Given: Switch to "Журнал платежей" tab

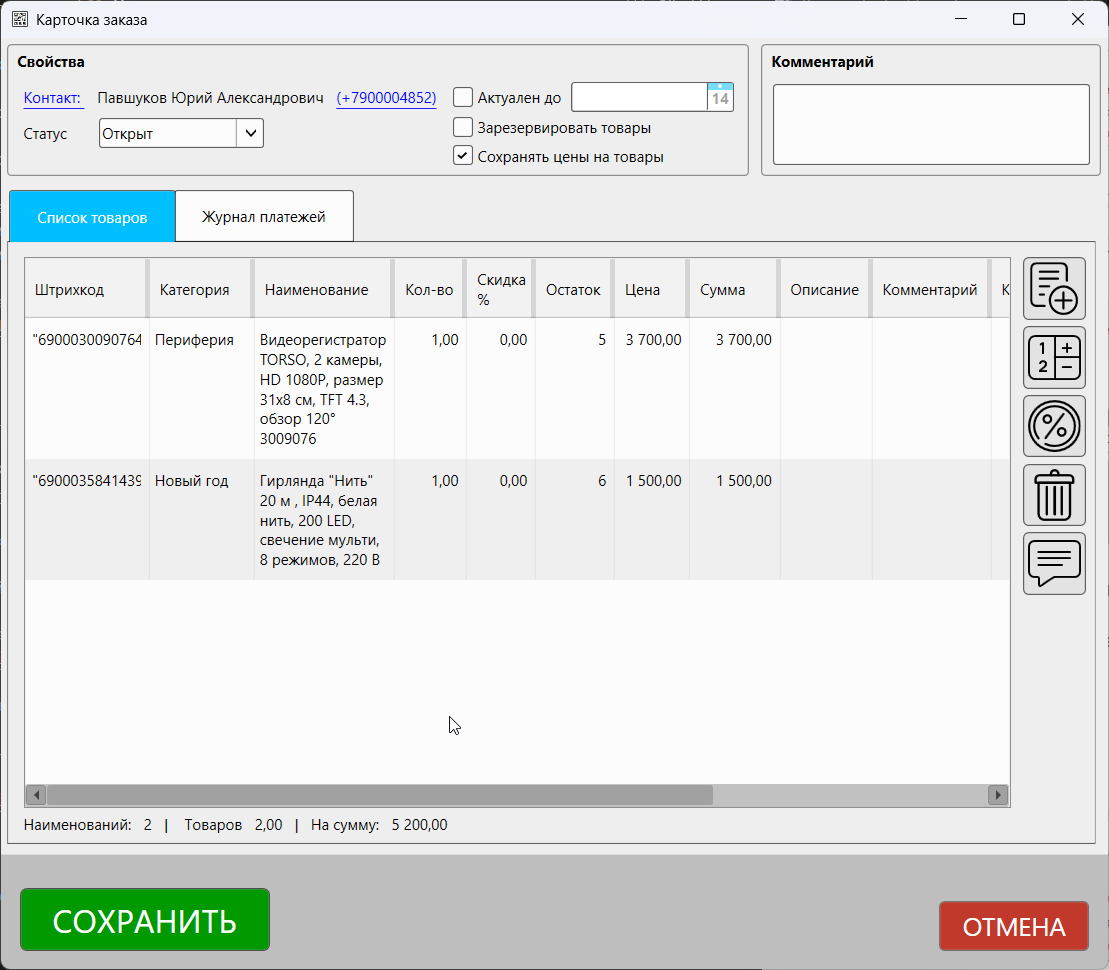Looking at the screenshot, I should point(264,217).
